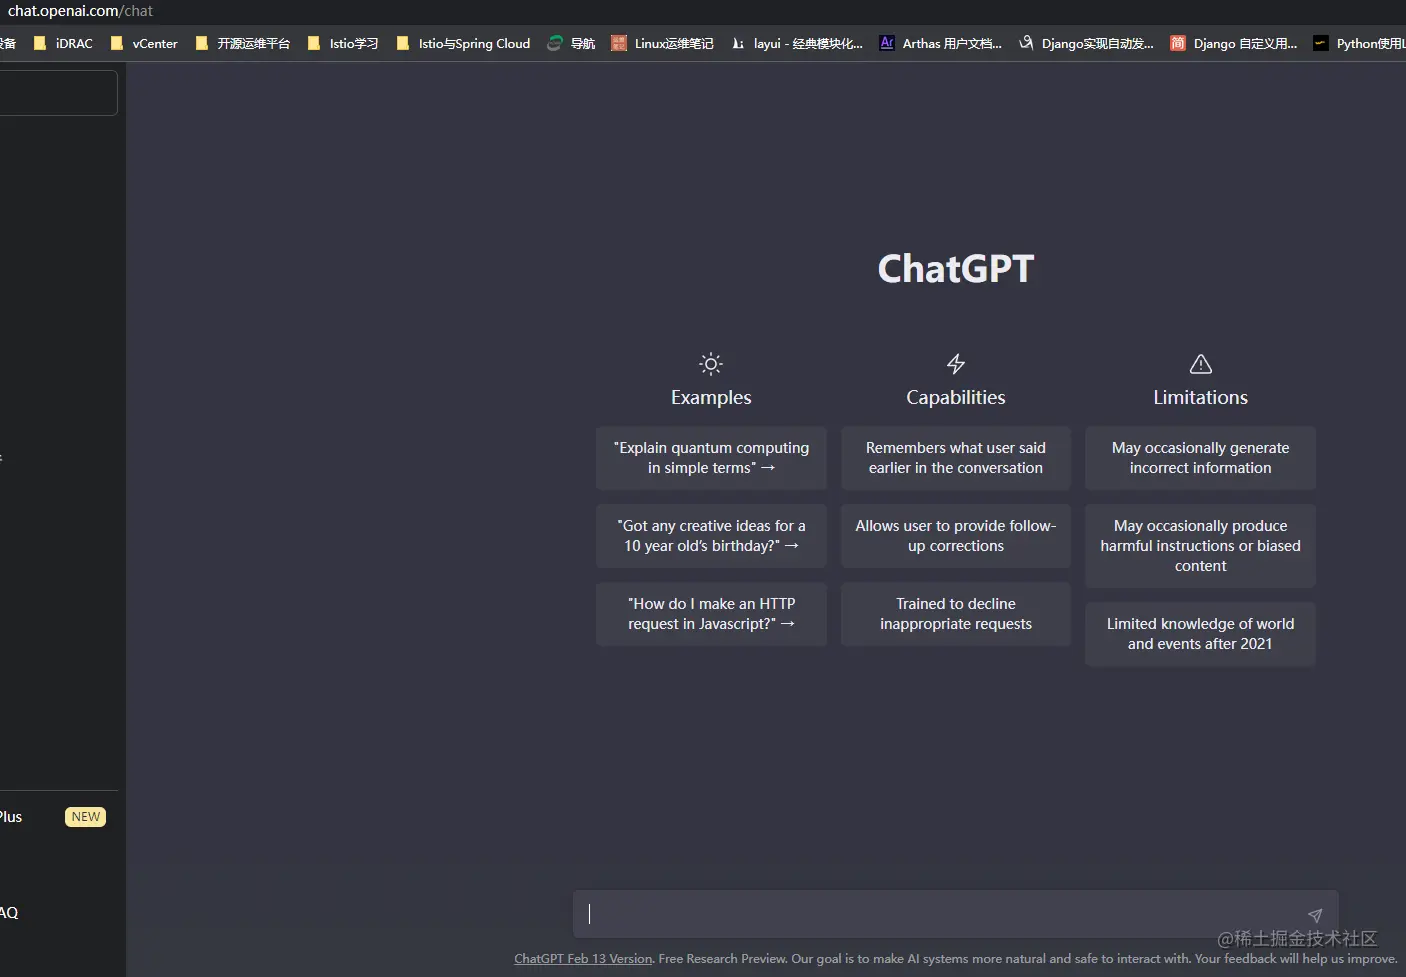
Task: Open the iDRAC bookmark folder
Action: pyautogui.click(x=63, y=43)
